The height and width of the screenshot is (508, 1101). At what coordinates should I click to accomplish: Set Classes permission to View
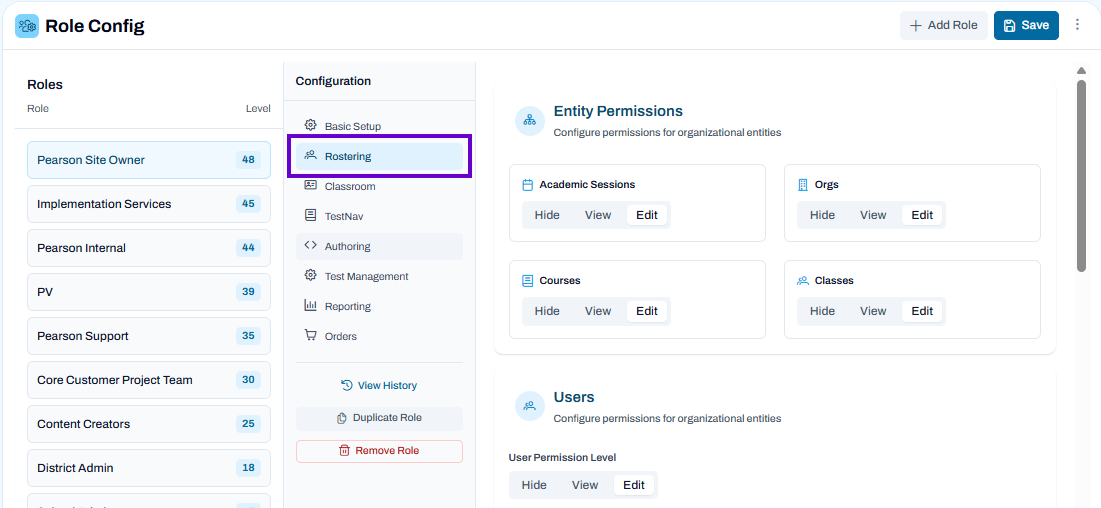point(873,311)
